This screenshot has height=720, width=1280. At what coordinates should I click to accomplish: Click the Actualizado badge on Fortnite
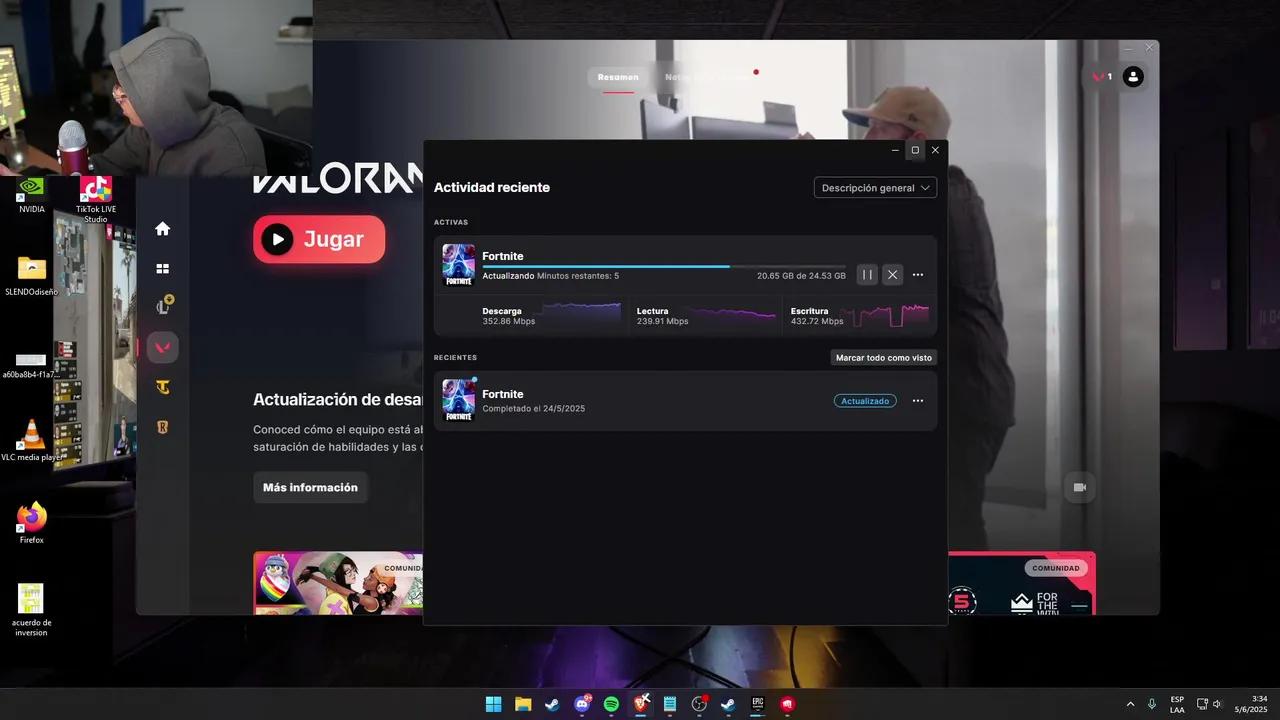click(865, 401)
